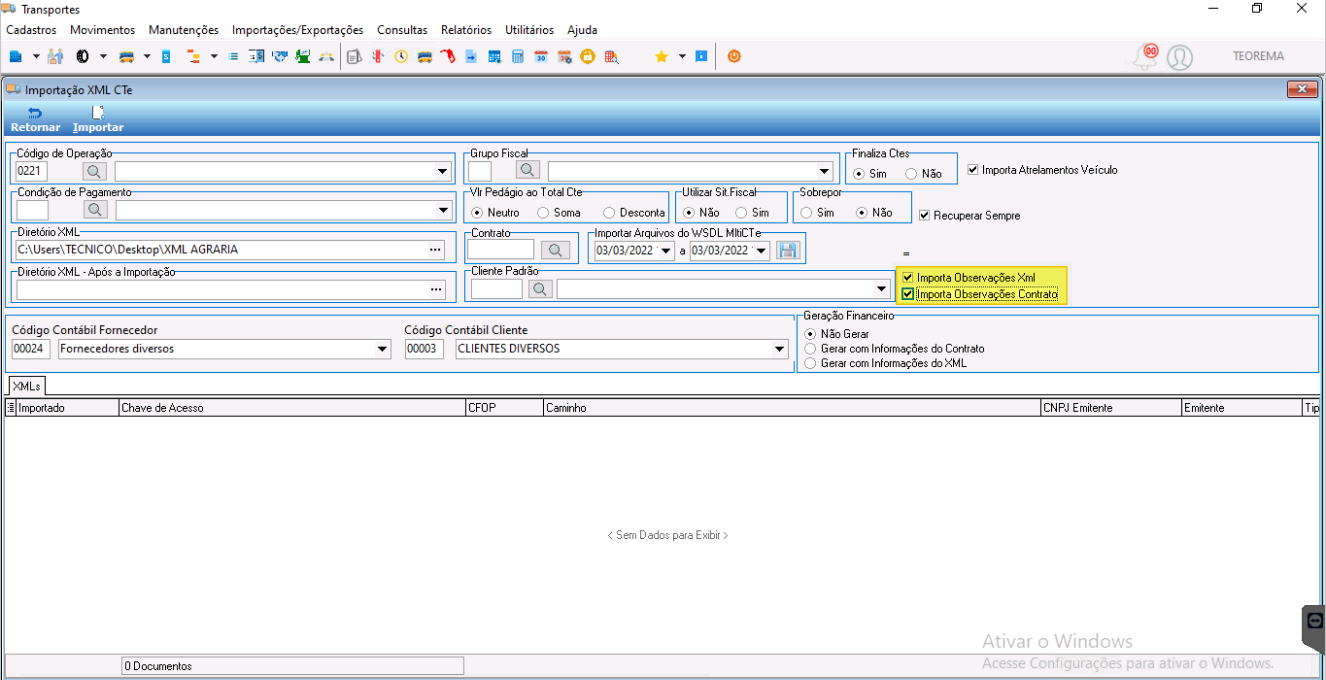The image size is (1326, 680).
Task: Open the Importações/Exportações menu
Action: (298, 30)
